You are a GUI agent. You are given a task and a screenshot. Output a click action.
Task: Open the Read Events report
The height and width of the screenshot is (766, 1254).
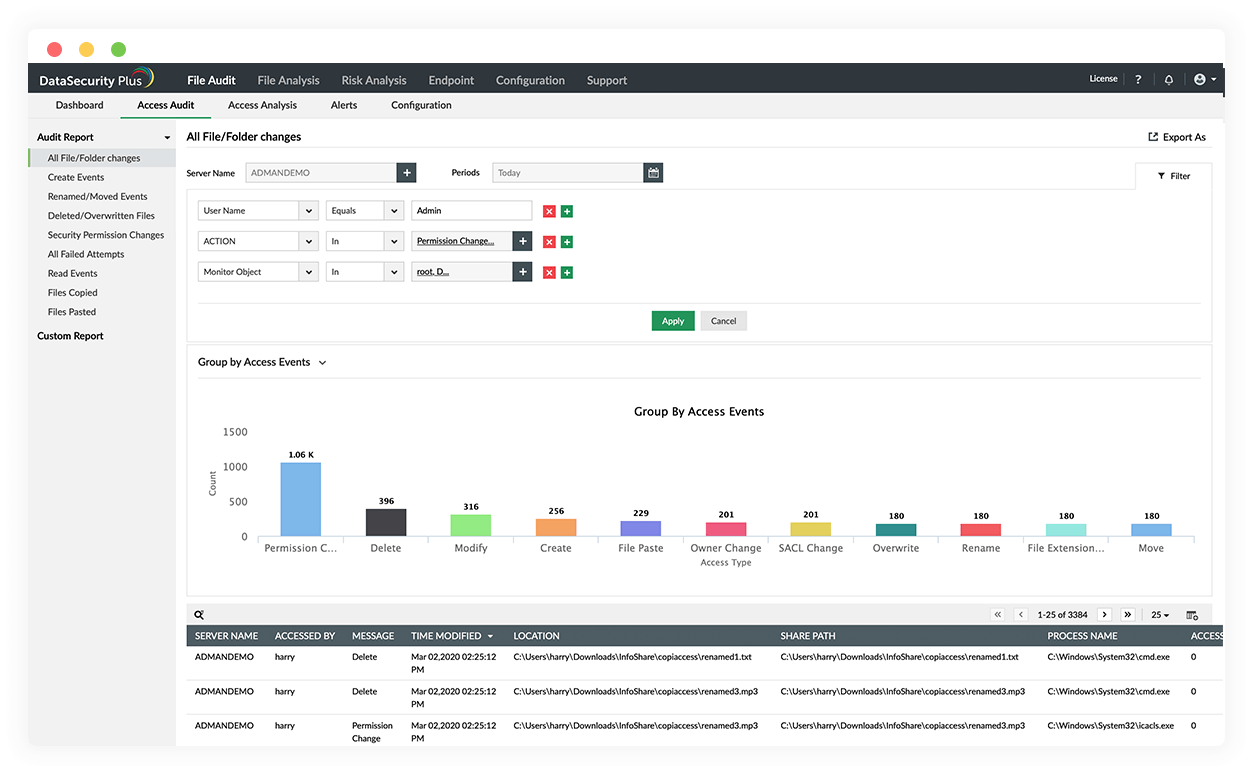tap(72, 273)
